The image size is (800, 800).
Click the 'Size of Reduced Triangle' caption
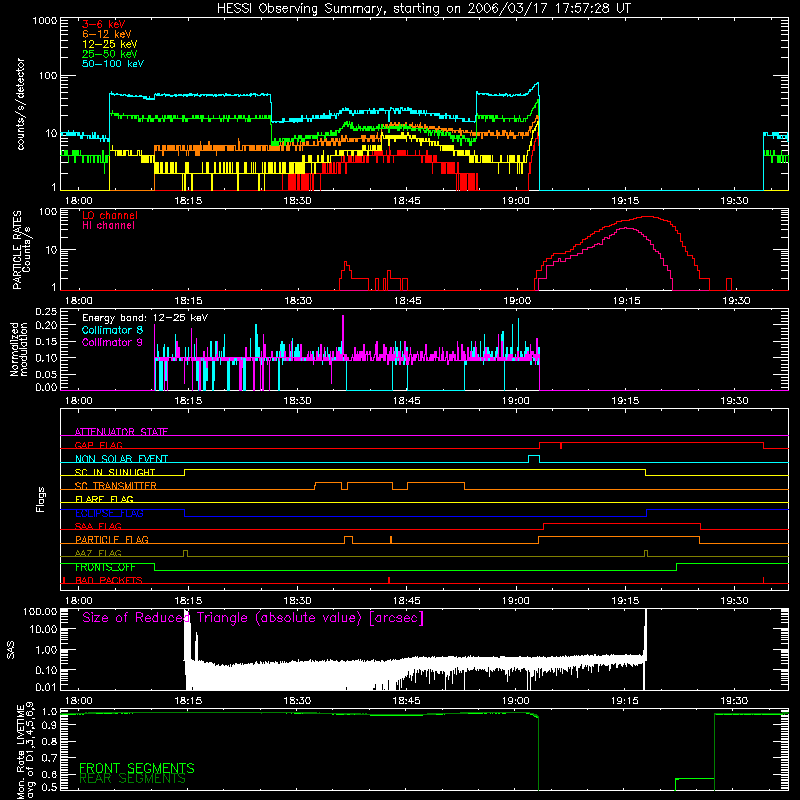click(253, 618)
